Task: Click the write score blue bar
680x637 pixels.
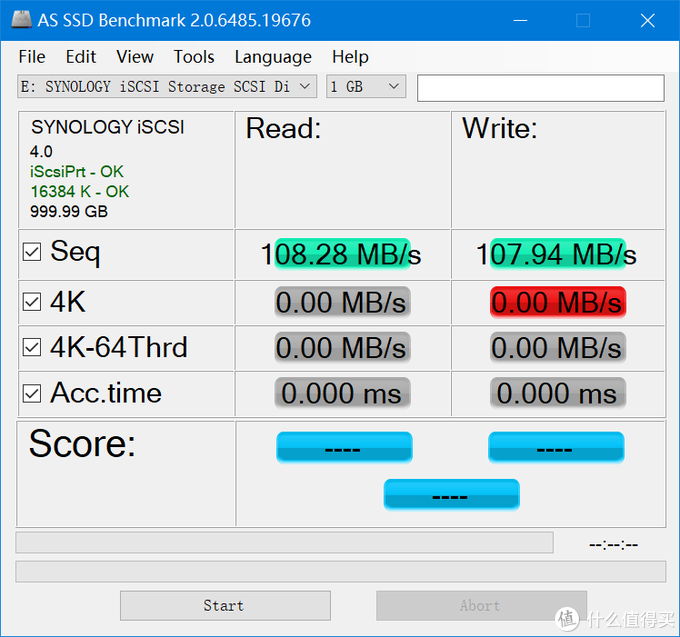Action: [x=556, y=447]
